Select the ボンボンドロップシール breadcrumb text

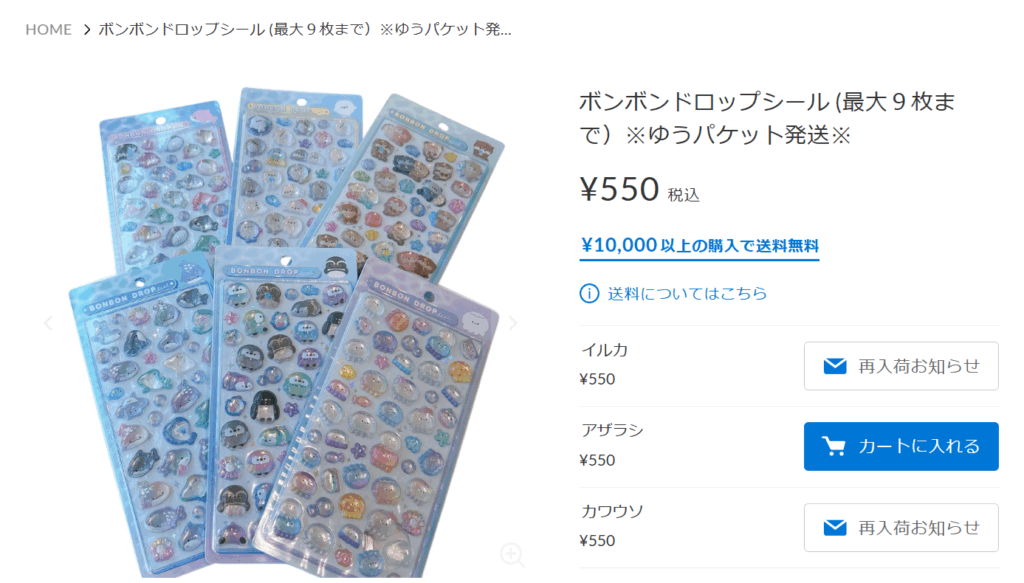tap(304, 29)
